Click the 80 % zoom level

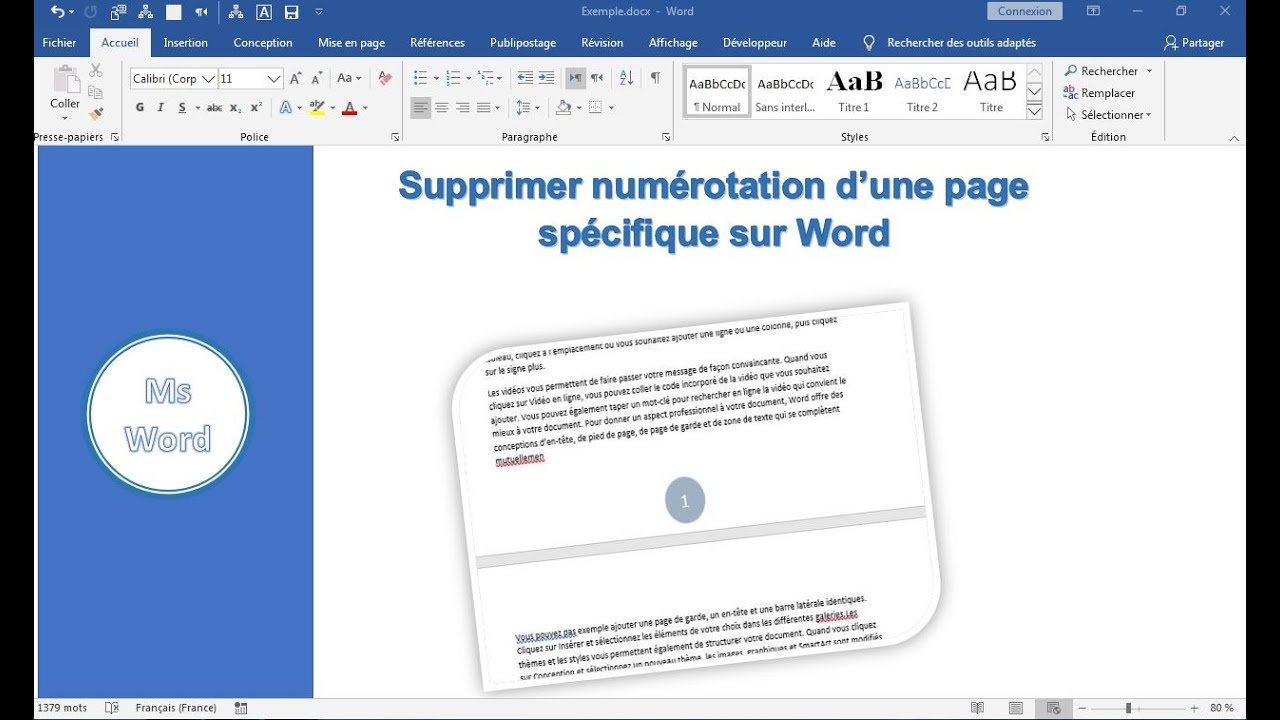tap(1221, 708)
